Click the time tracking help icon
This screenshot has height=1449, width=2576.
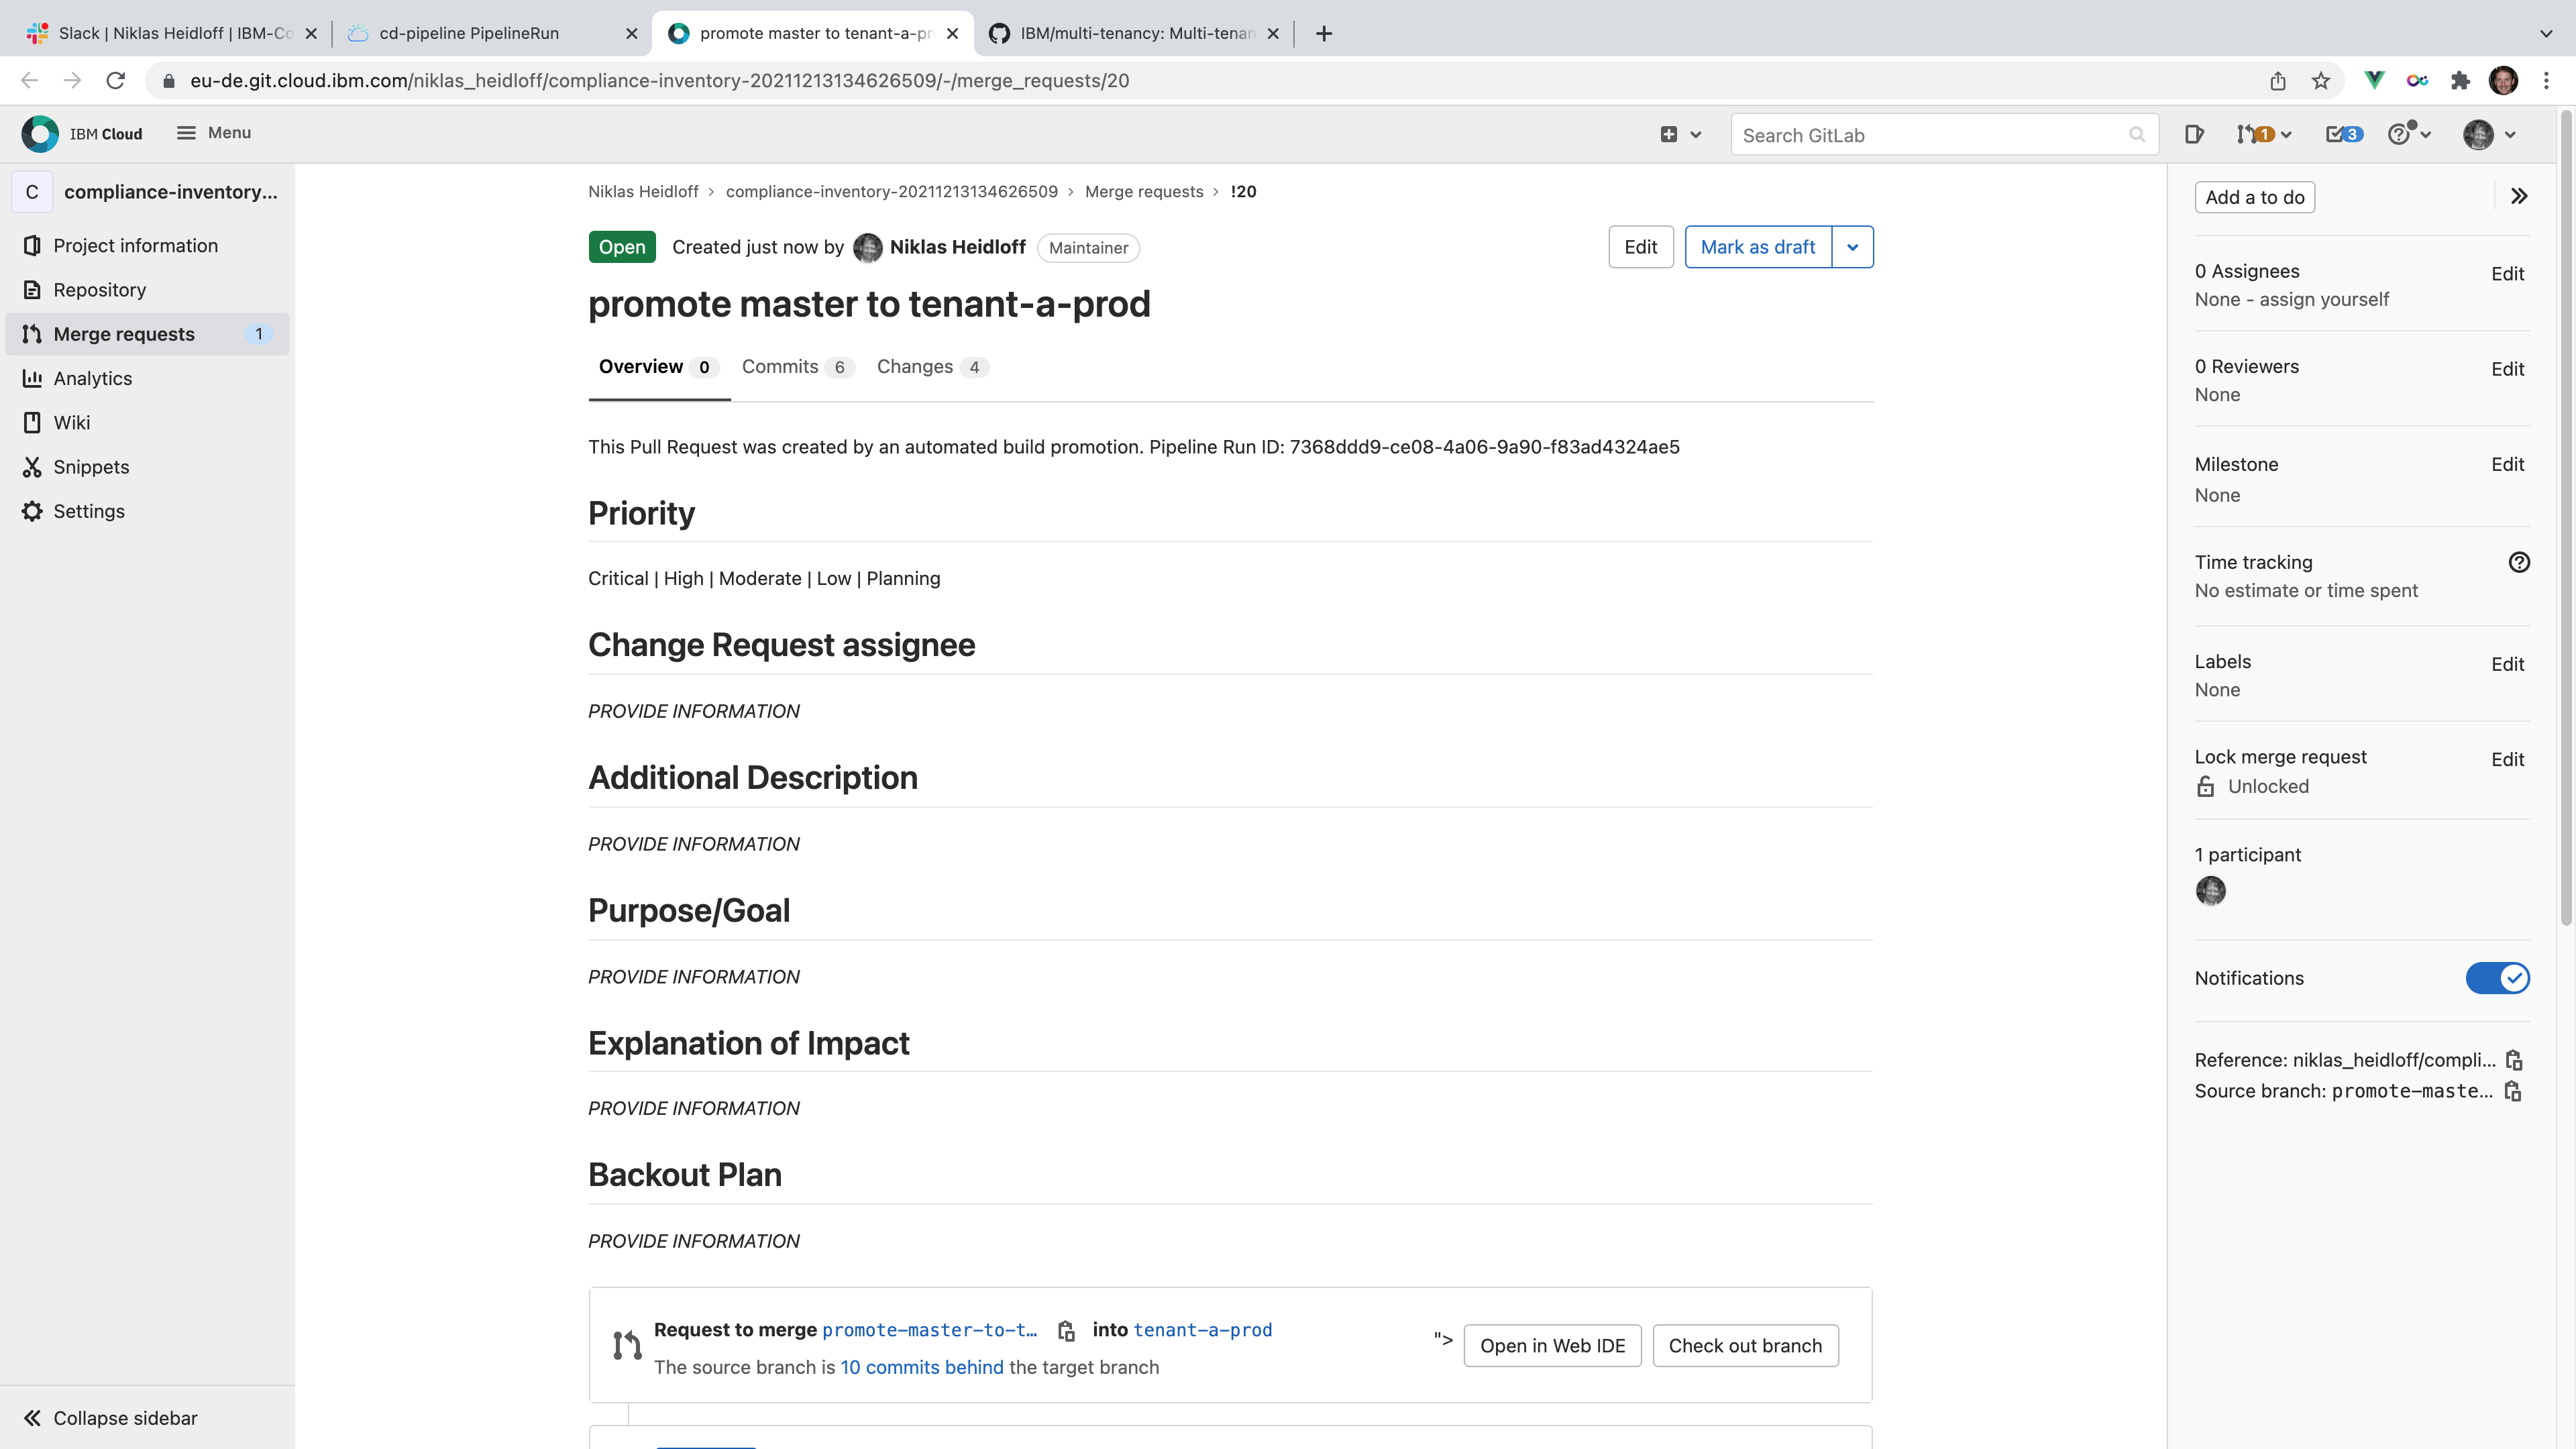coord(2519,562)
